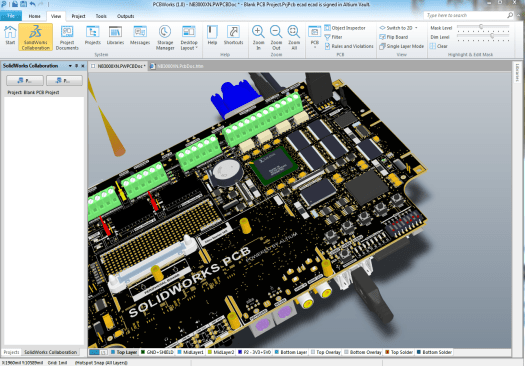Click the Open document icon in quick access toolbar
The width and height of the screenshot is (525, 366).
point(15,4)
